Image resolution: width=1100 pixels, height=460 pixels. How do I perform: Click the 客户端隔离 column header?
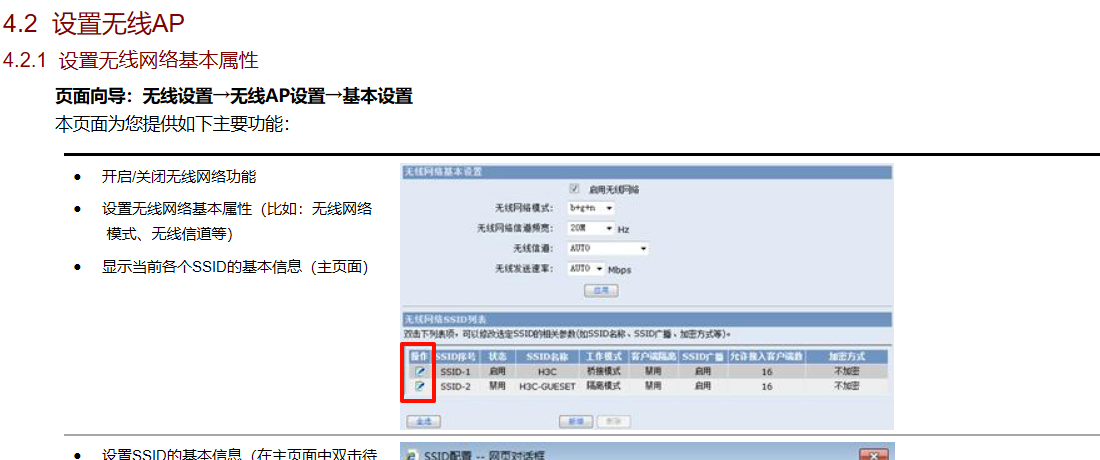click(x=653, y=357)
